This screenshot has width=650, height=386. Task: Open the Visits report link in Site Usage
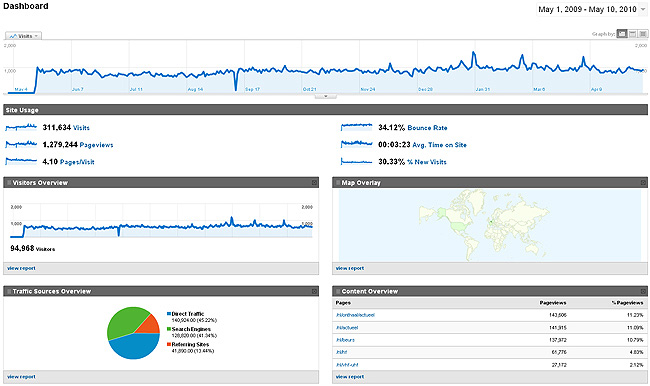pos(81,128)
